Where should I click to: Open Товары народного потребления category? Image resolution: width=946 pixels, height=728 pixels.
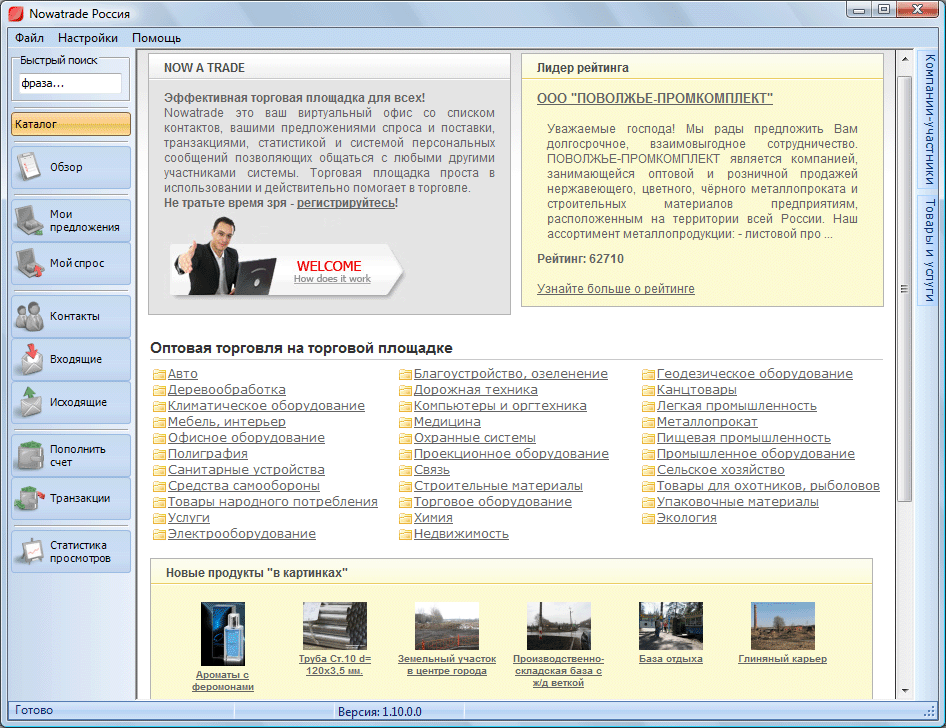273,502
